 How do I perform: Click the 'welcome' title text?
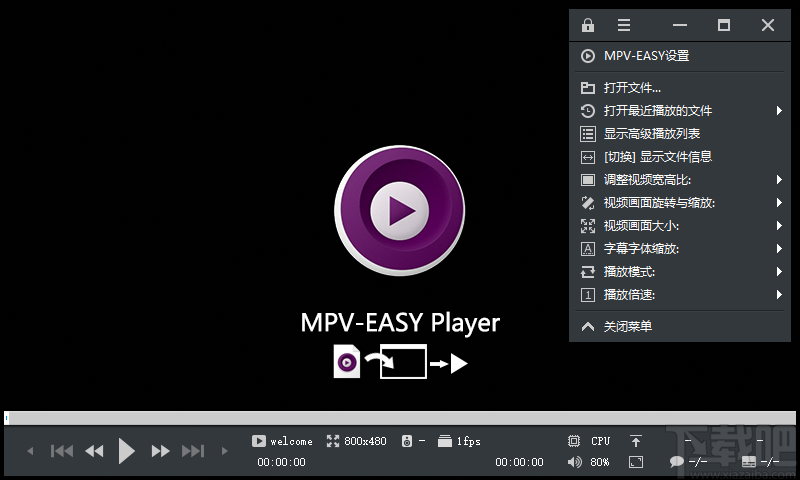291,441
